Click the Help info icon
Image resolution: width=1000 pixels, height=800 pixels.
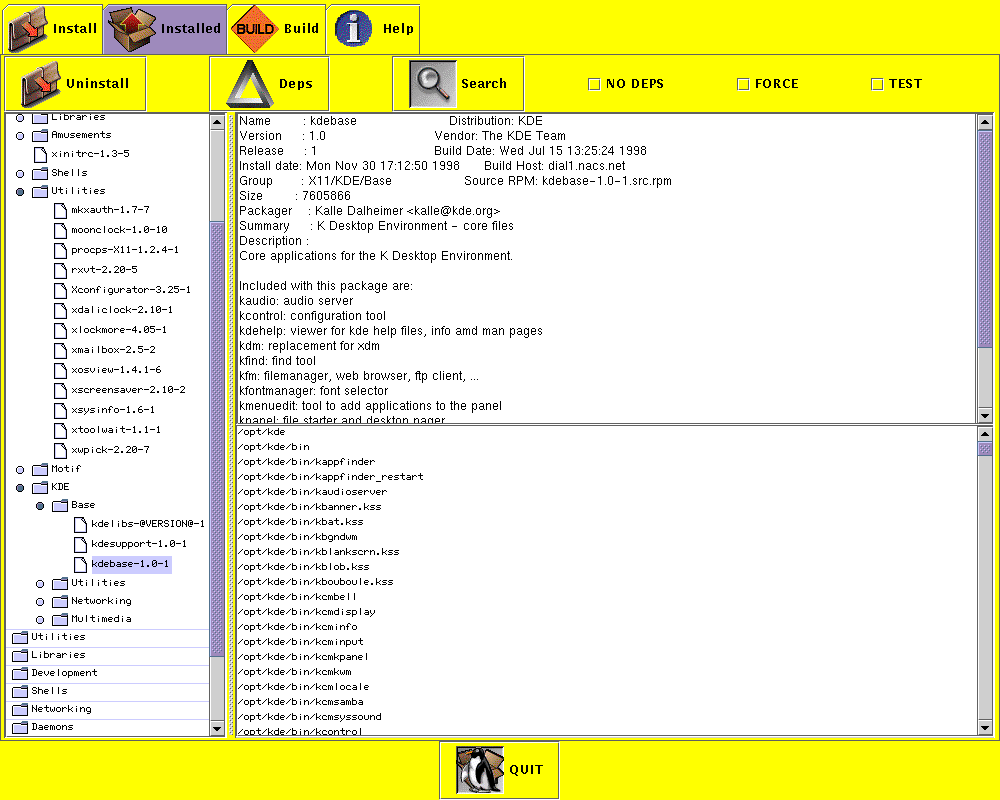coord(352,29)
